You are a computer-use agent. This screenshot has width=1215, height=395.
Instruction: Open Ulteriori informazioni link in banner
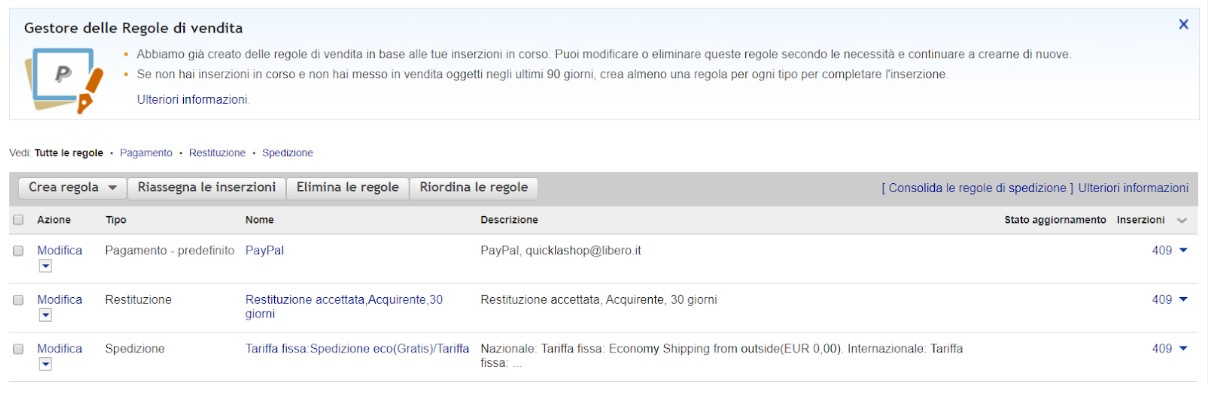(x=193, y=100)
